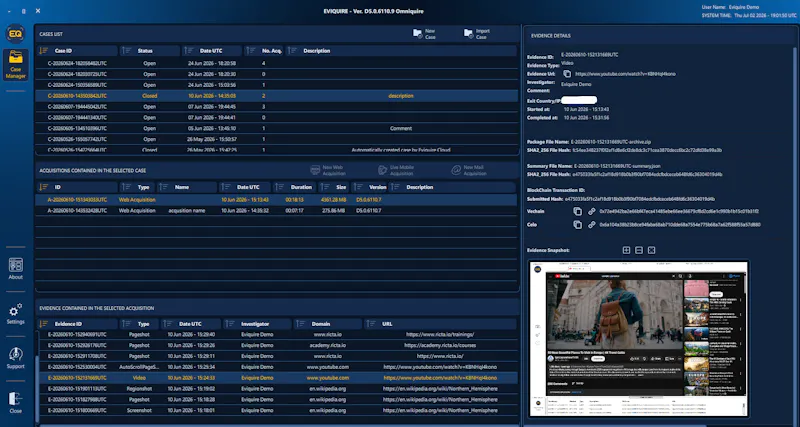Fit evidence snapshot to view icon
Screen dimensions: 800x427
651,250
